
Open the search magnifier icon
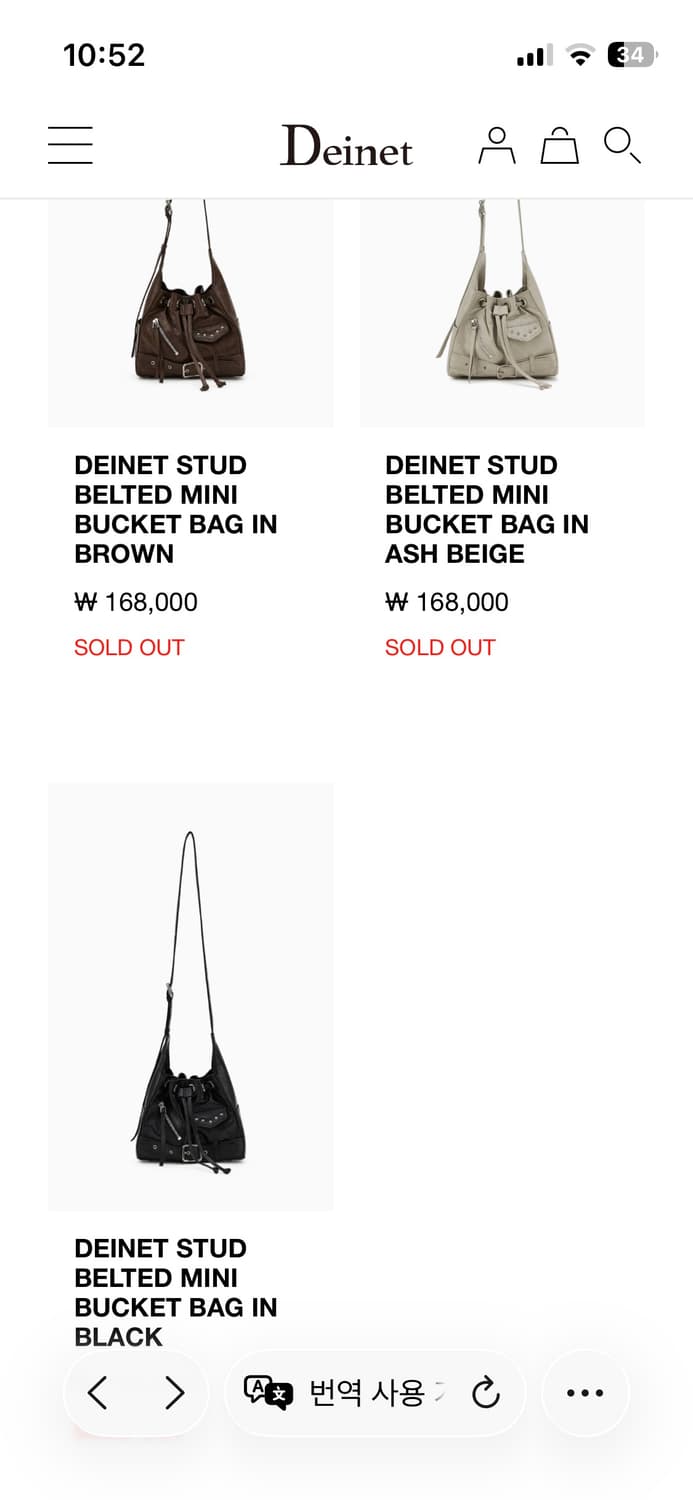click(x=622, y=145)
